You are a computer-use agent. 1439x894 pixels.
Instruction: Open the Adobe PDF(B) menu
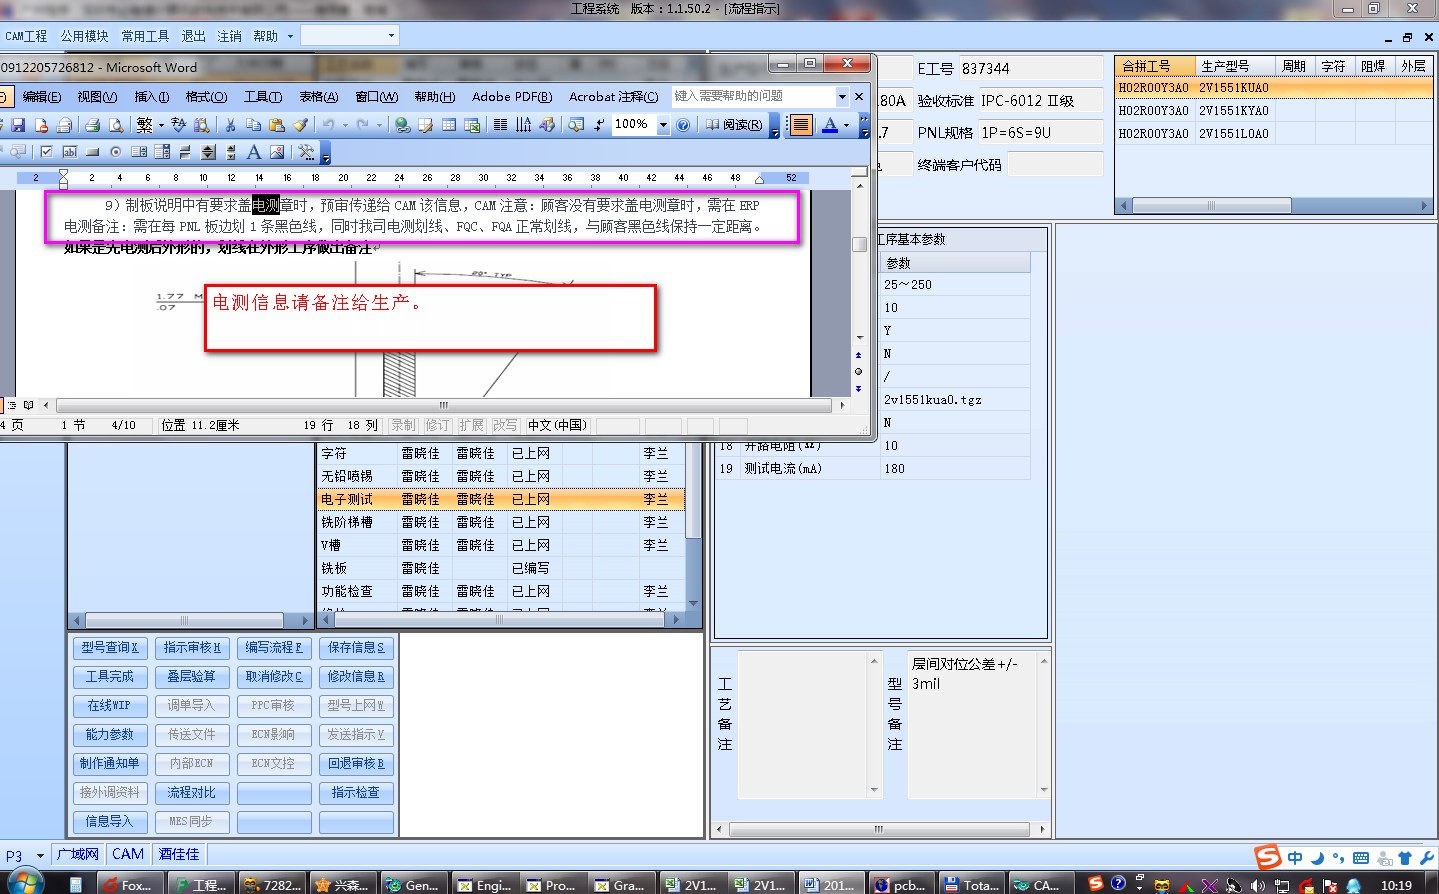coord(512,97)
